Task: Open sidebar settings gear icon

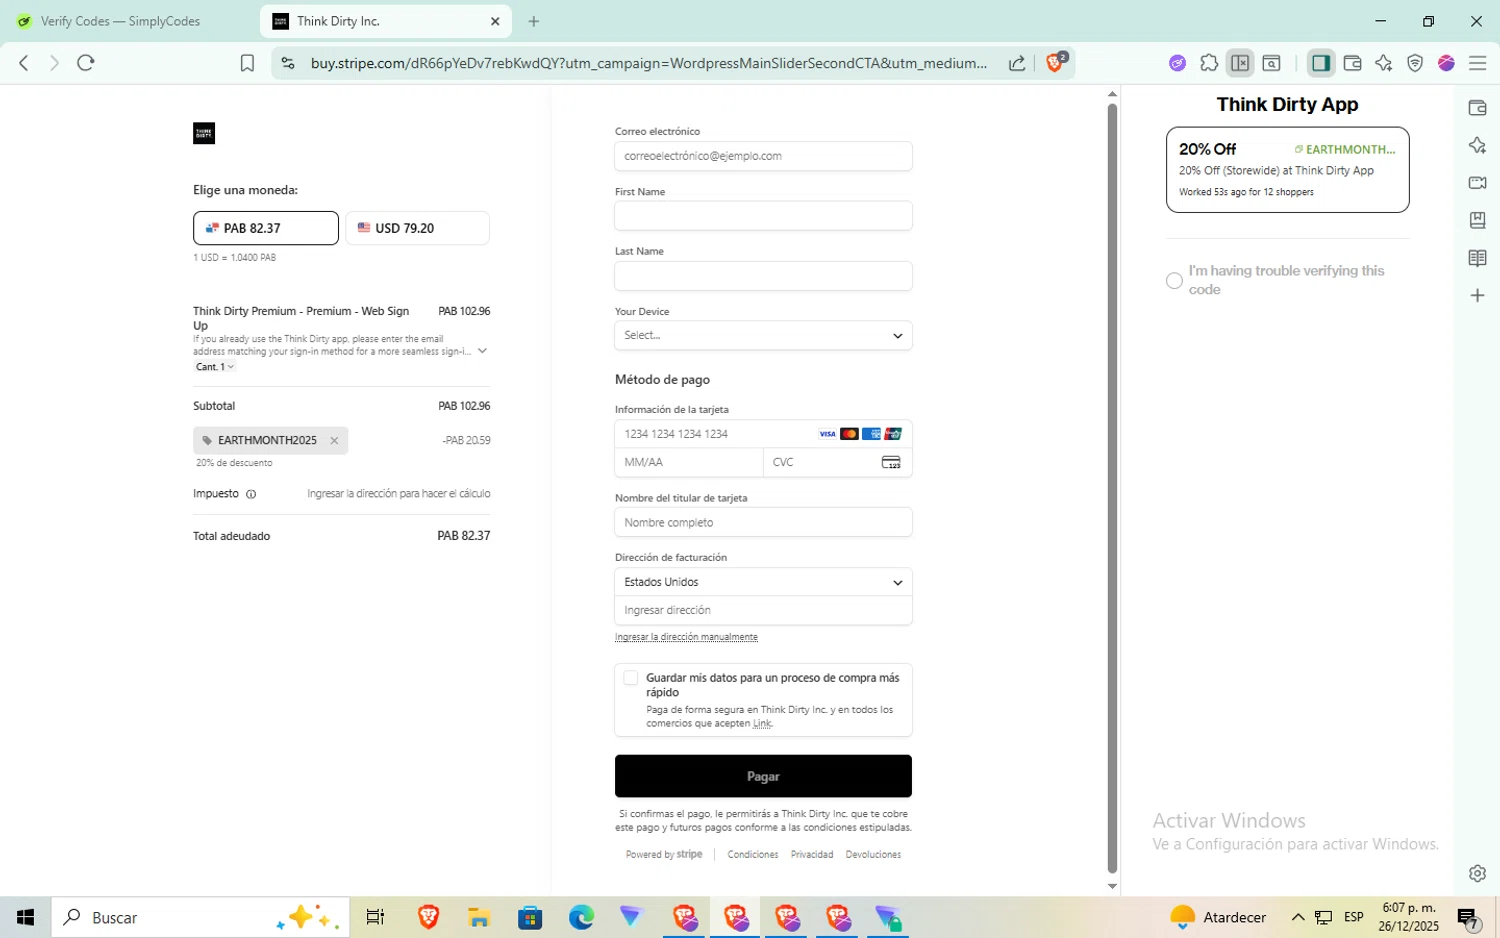Action: (x=1477, y=873)
